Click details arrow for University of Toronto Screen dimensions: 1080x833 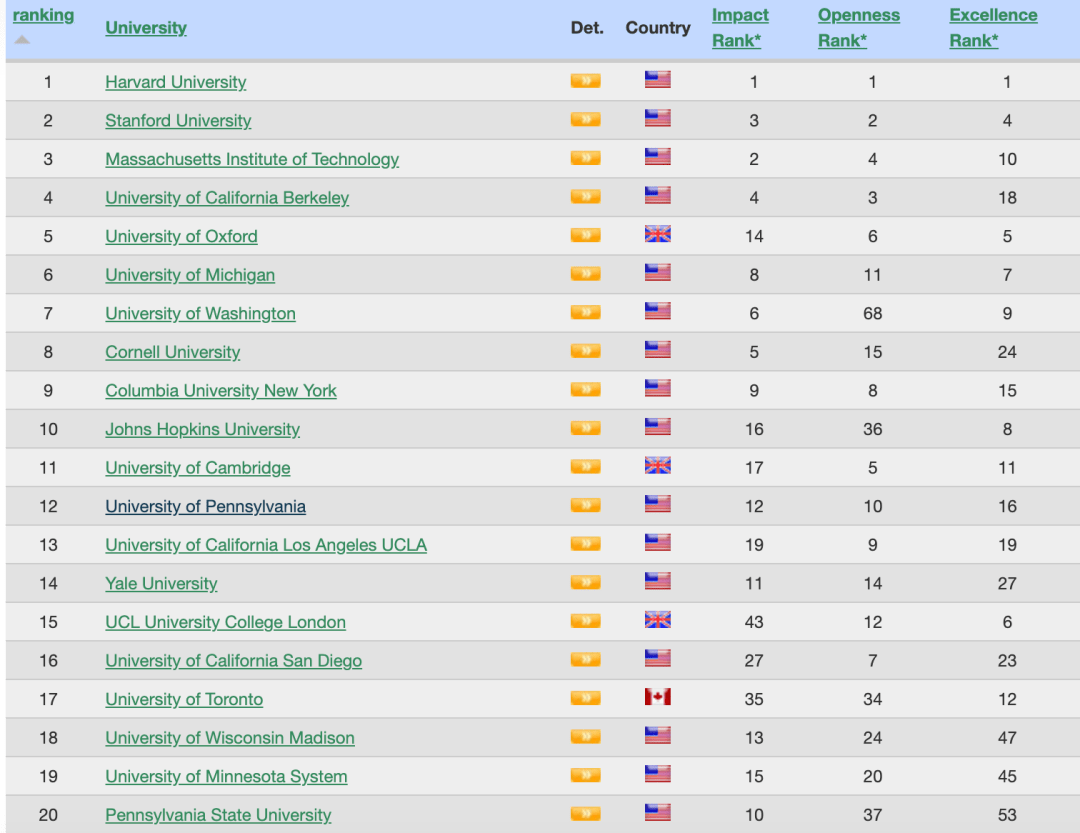[585, 698]
